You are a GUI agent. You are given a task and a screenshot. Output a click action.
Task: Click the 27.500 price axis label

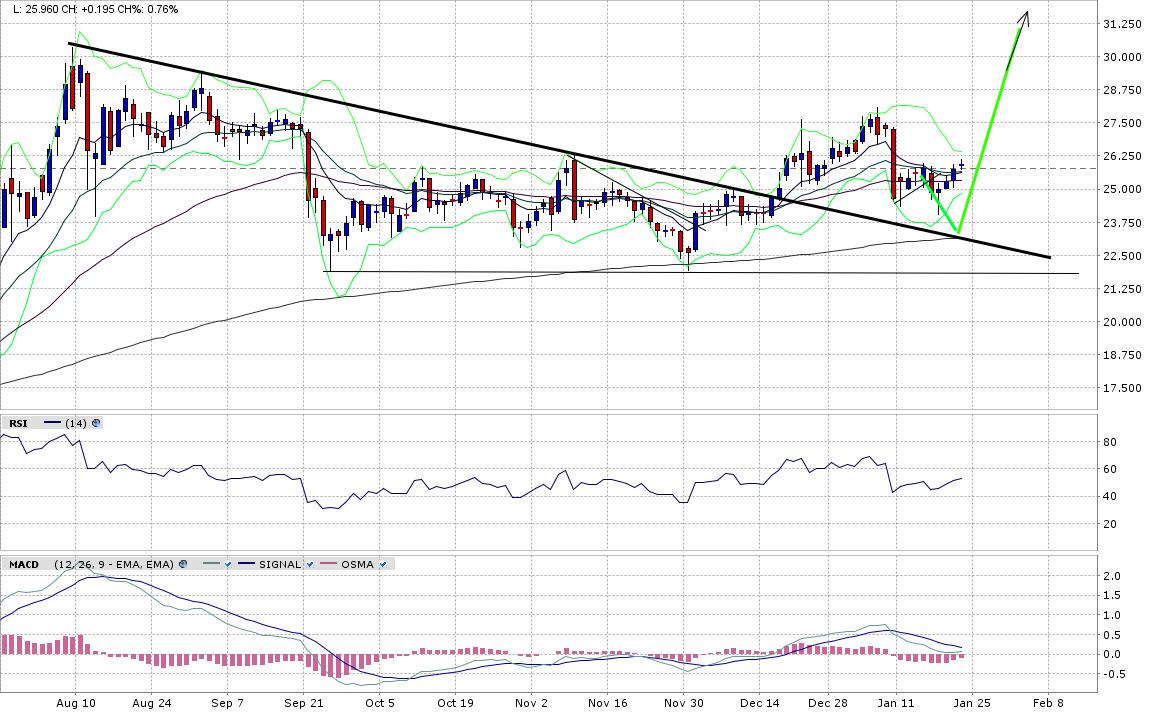point(1122,123)
